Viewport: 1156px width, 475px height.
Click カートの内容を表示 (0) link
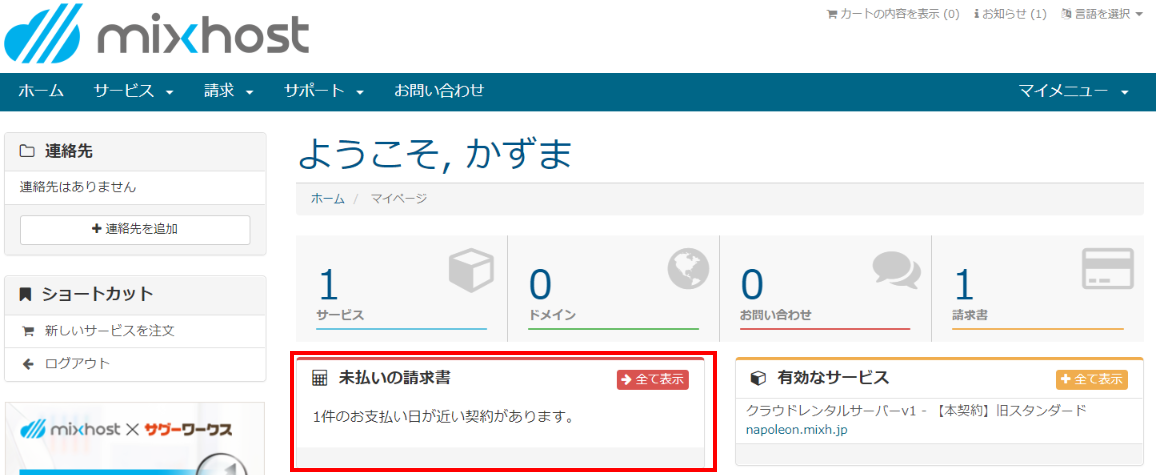(x=894, y=14)
